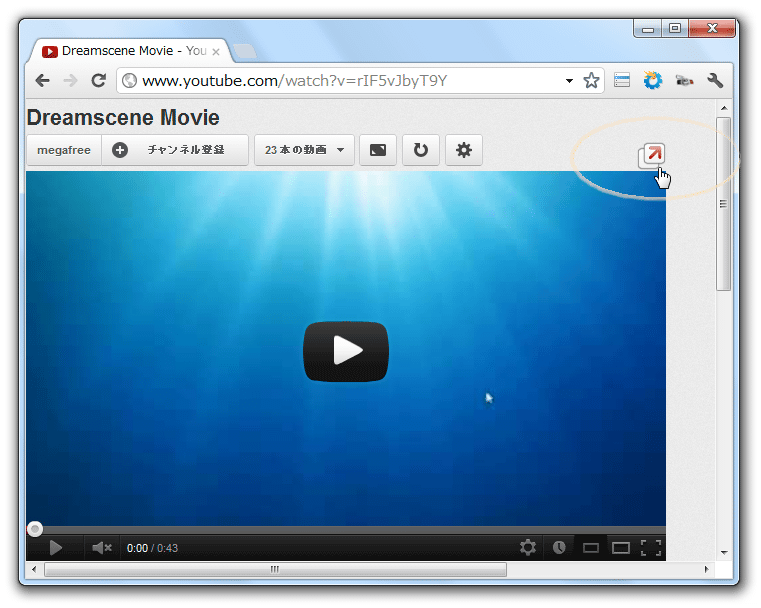
Task: Open a new tab with the blank tab button
Action: point(245,51)
